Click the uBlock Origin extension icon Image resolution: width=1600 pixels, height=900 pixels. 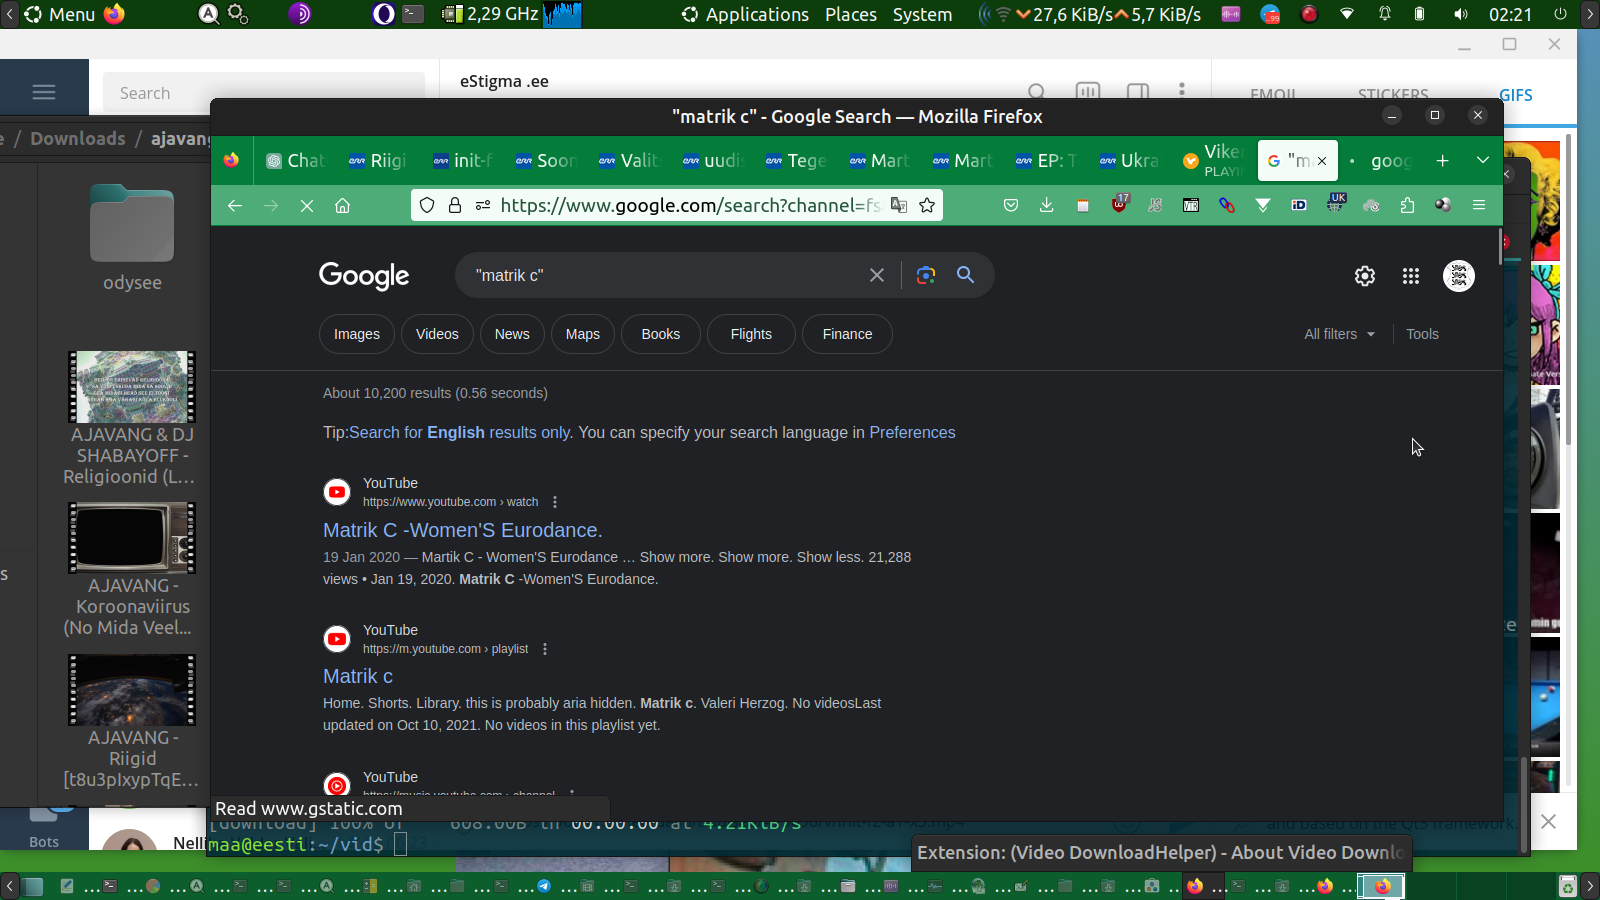pyautogui.click(x=1119, y=205)
